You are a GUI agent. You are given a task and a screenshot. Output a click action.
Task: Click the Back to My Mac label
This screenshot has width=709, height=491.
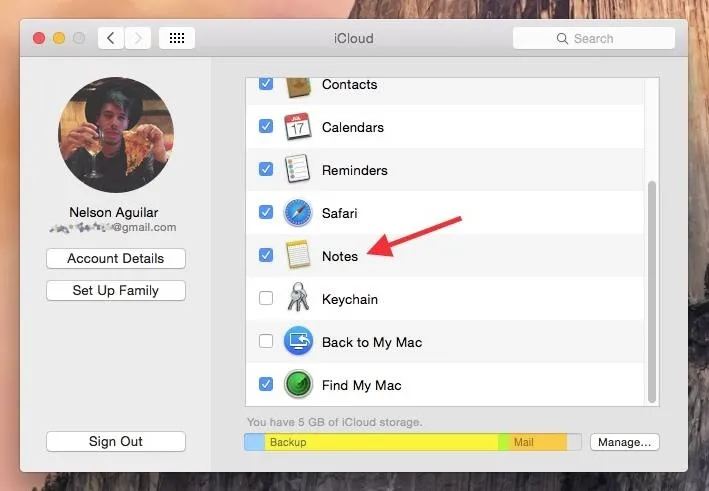coord(372,342)
